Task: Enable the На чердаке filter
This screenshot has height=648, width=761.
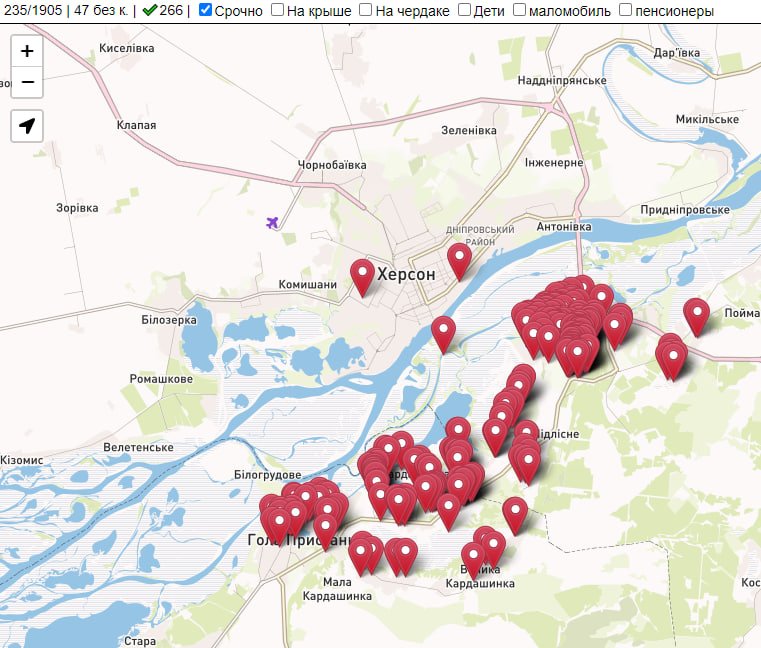Action: coord(366,10)
